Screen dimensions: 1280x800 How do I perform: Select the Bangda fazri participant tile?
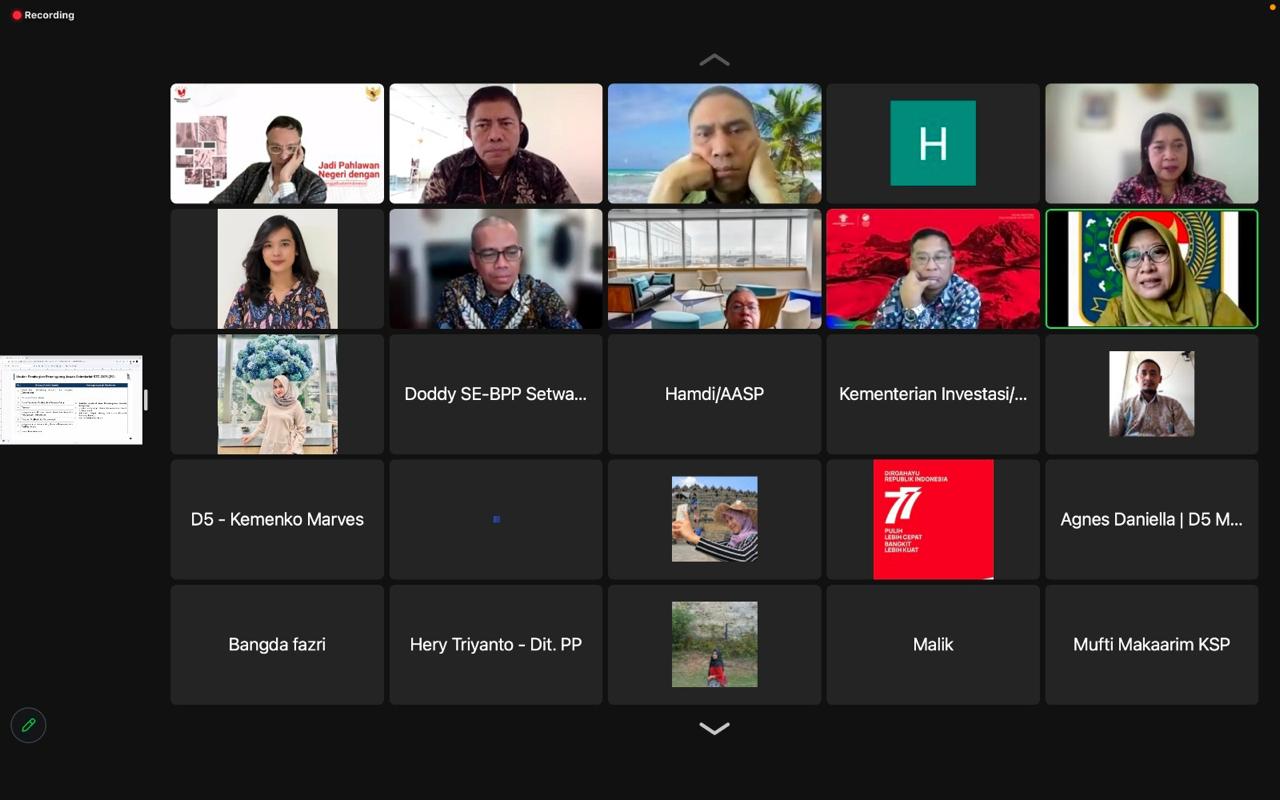click(277, 645)
